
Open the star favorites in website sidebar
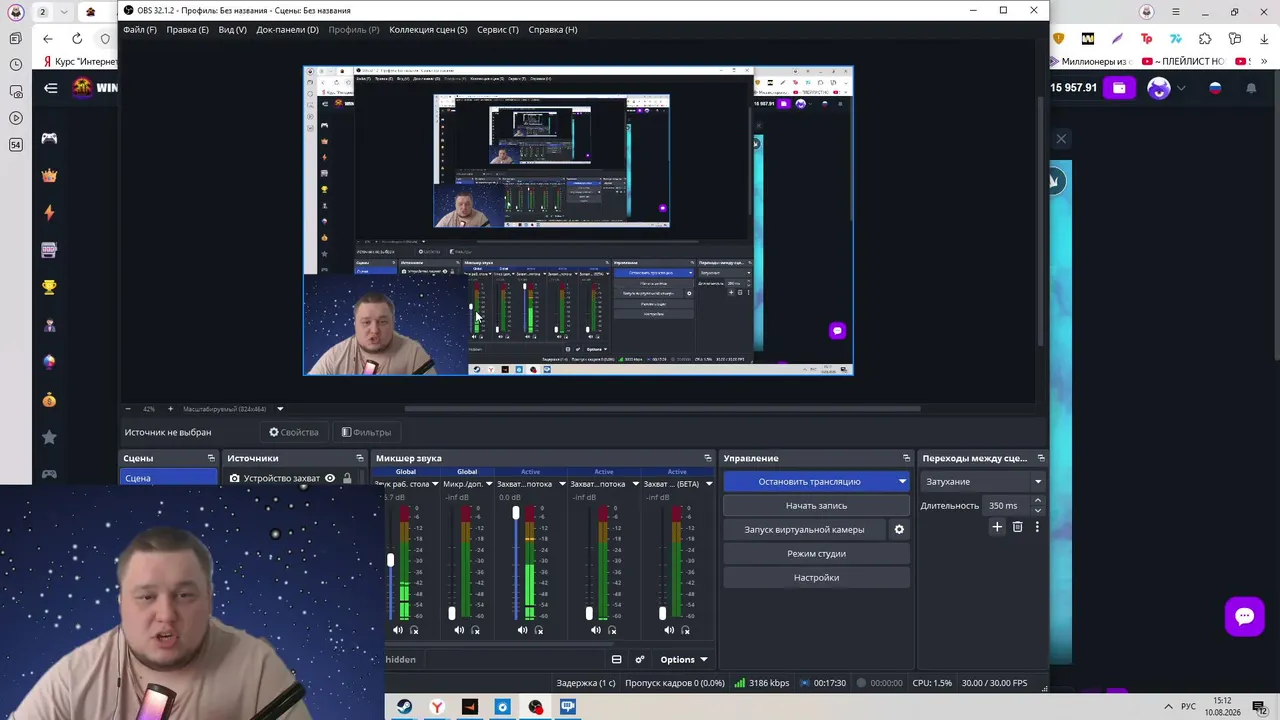pos(49,437)
